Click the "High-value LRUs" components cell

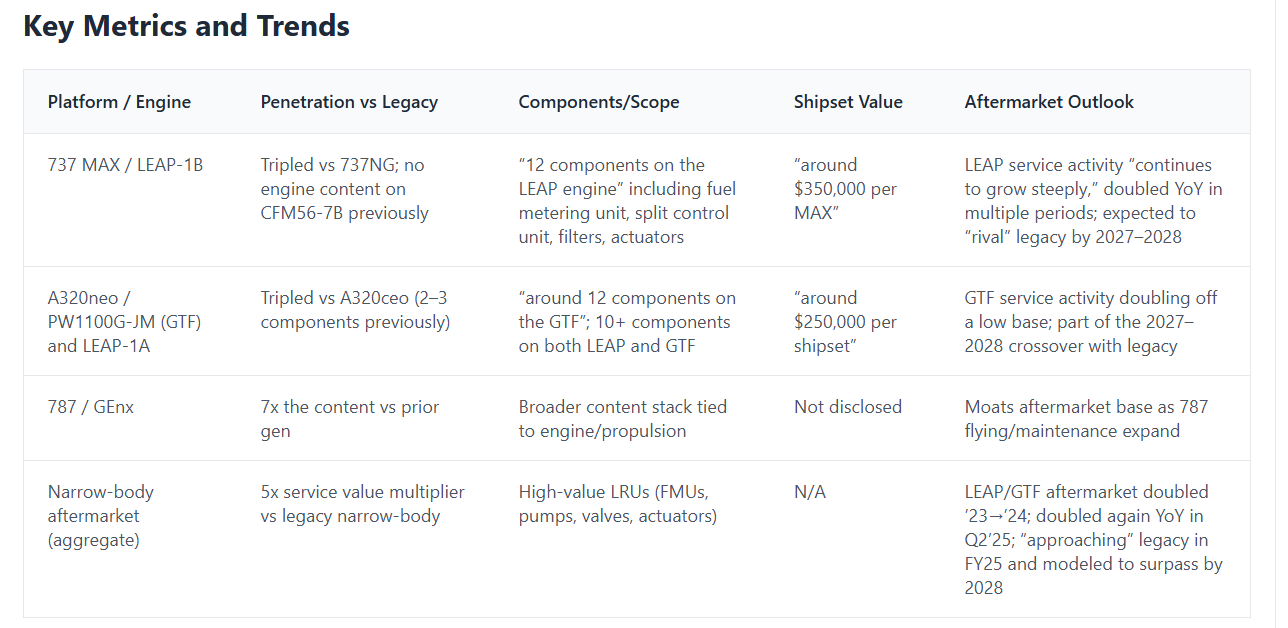(617, 504)
